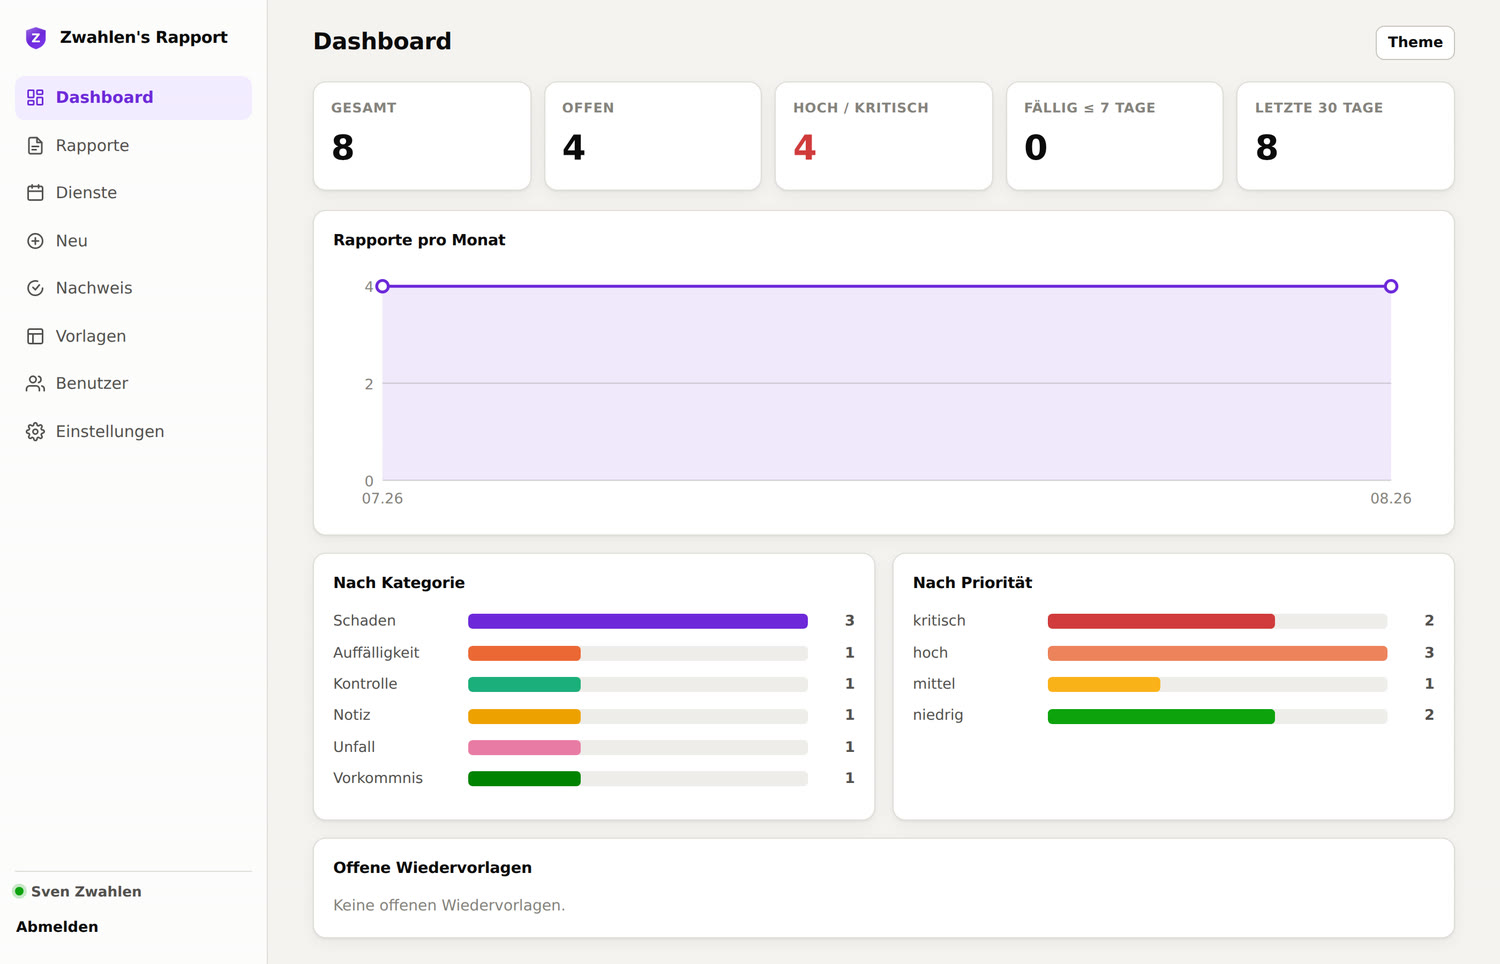Click the mittel priority label
This screenshot has height=964, width=1500.
pos(934,684)
